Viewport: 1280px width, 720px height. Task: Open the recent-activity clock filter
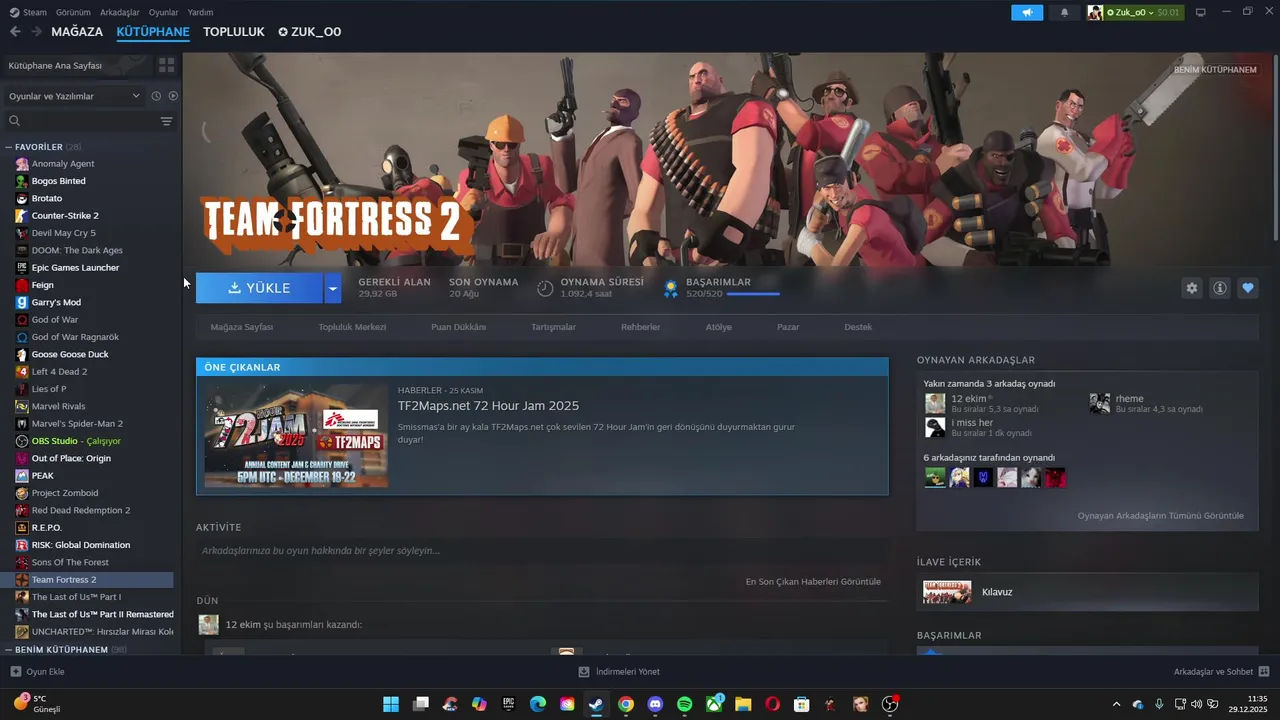coord(156,96)
